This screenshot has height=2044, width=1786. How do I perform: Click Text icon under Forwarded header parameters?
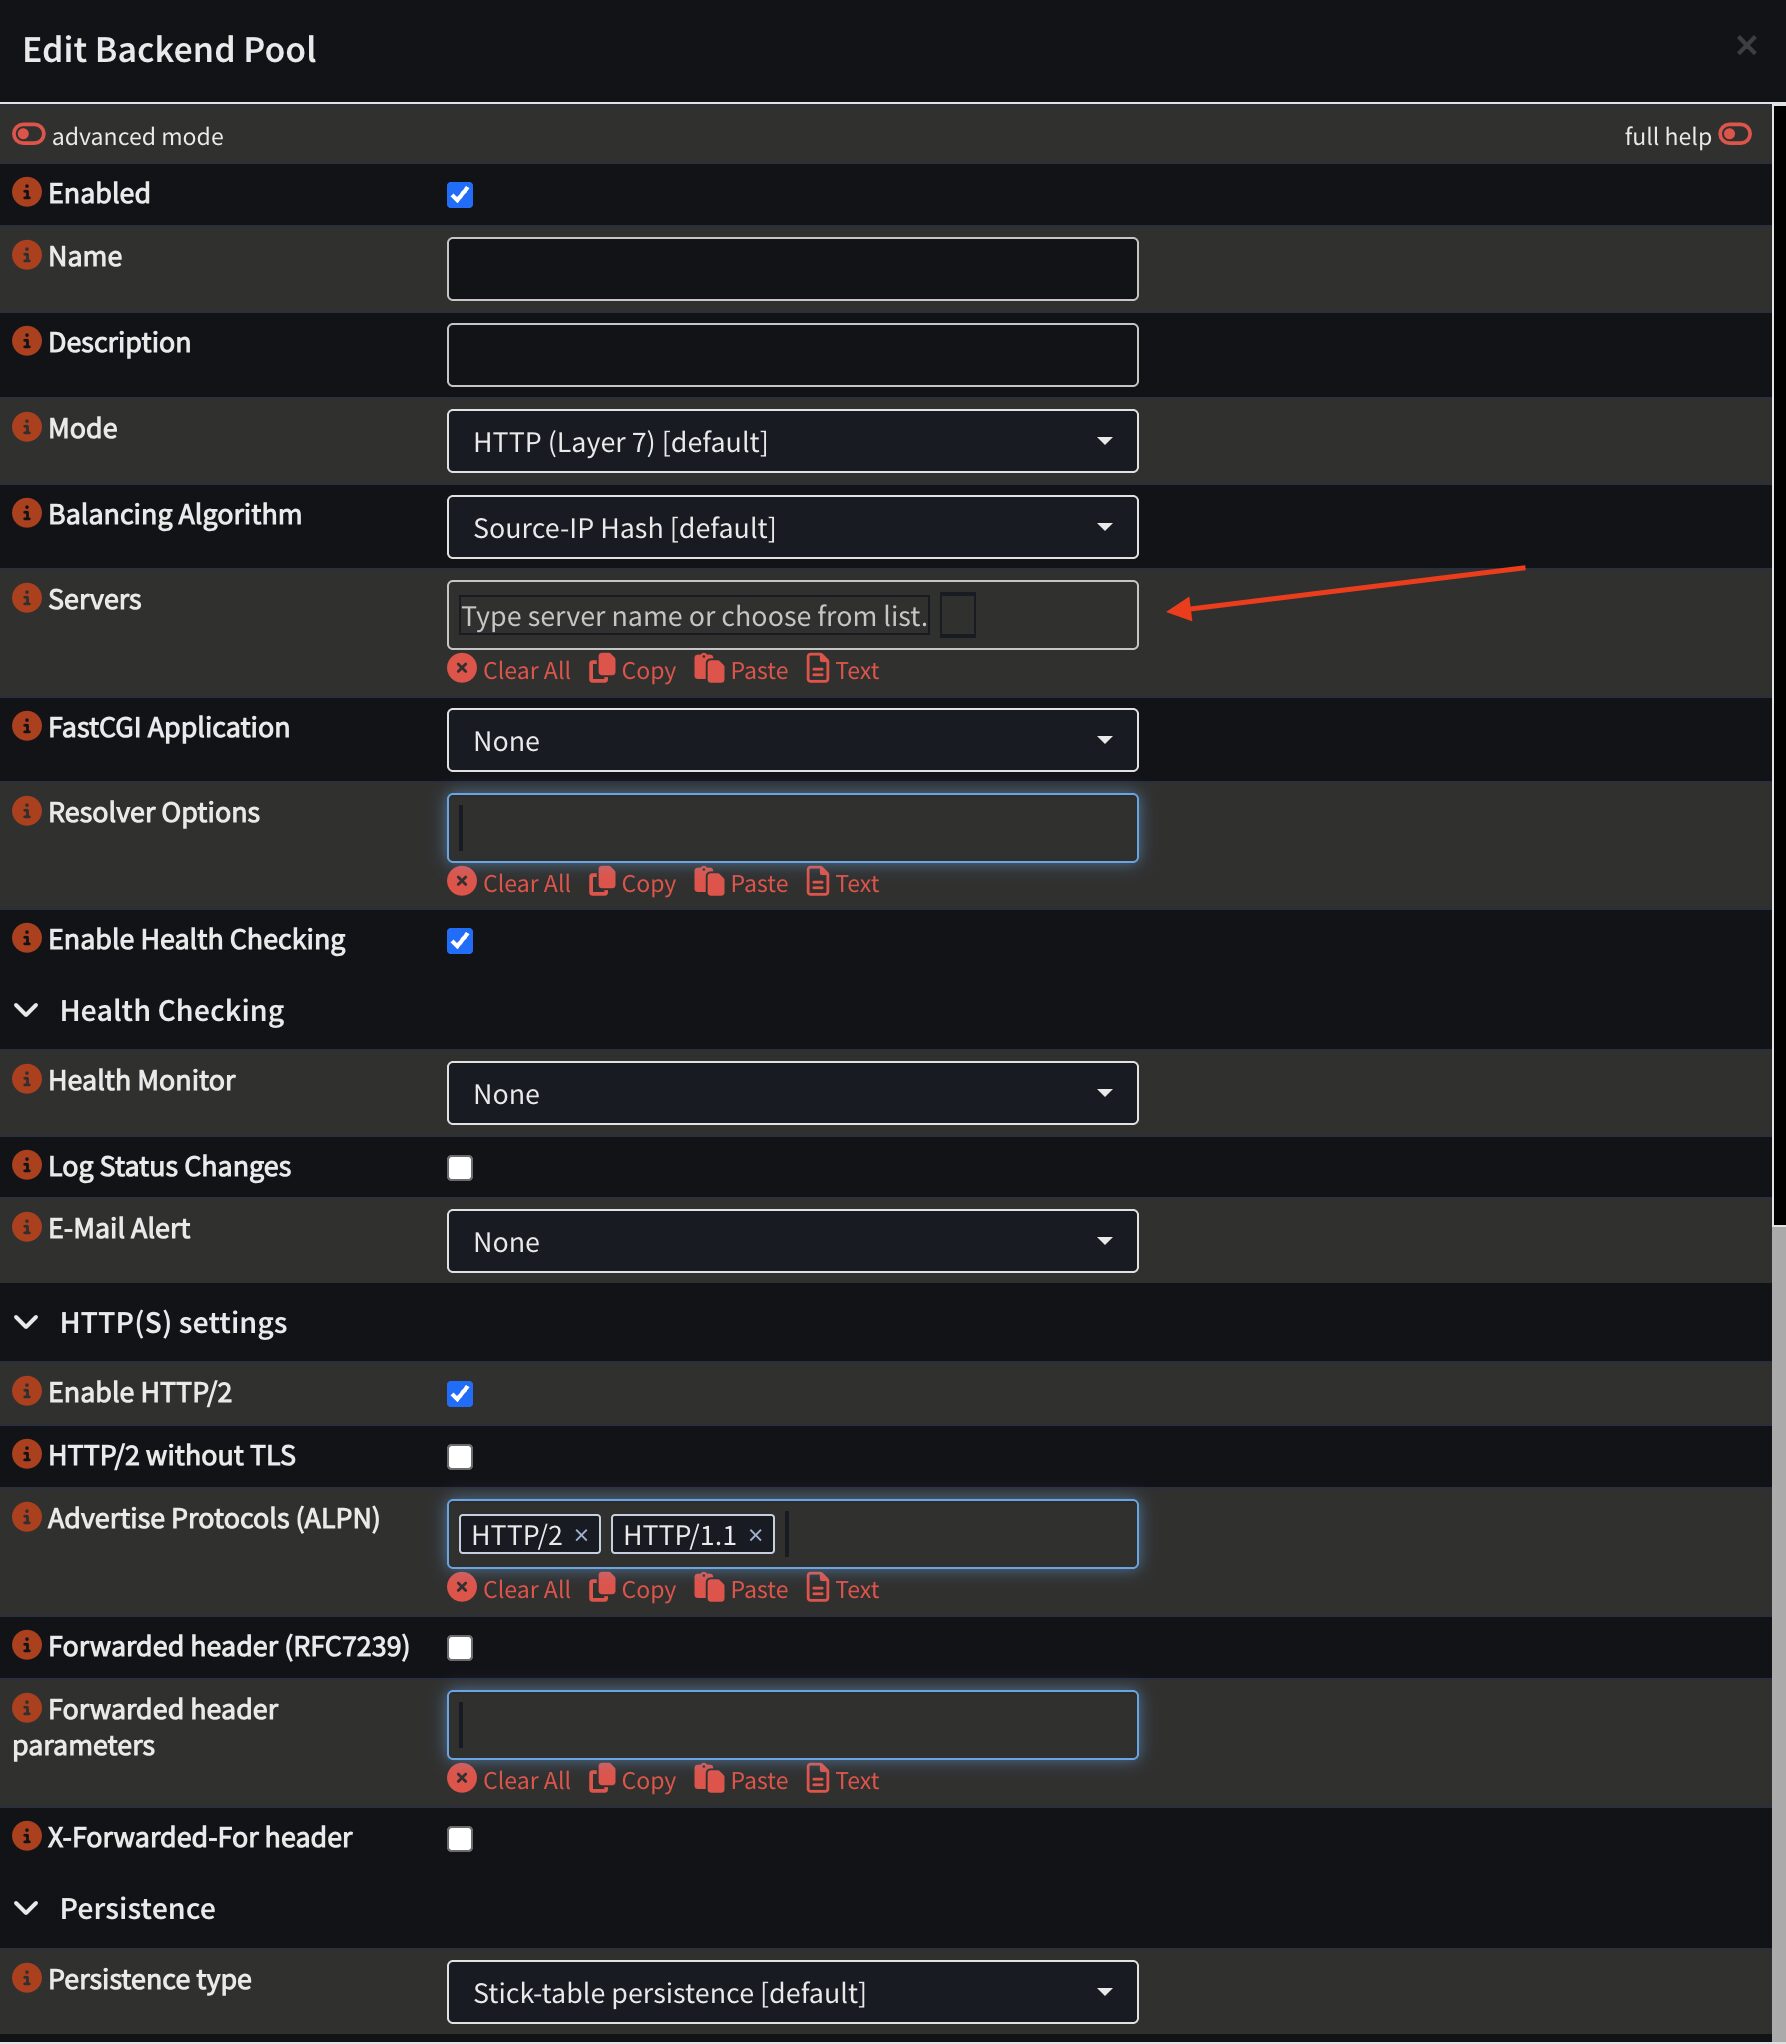pos(818,1779)
